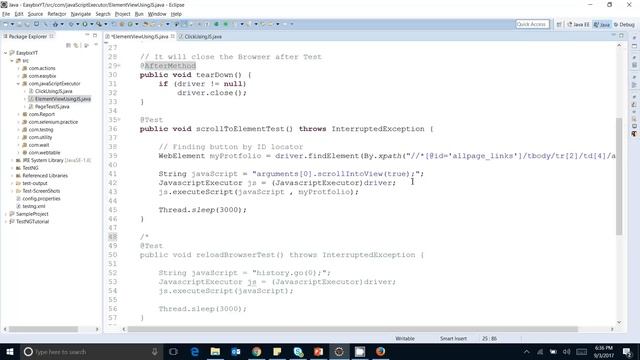Select the Referenced Libraries node
The image size is (640, 360).
45,176
